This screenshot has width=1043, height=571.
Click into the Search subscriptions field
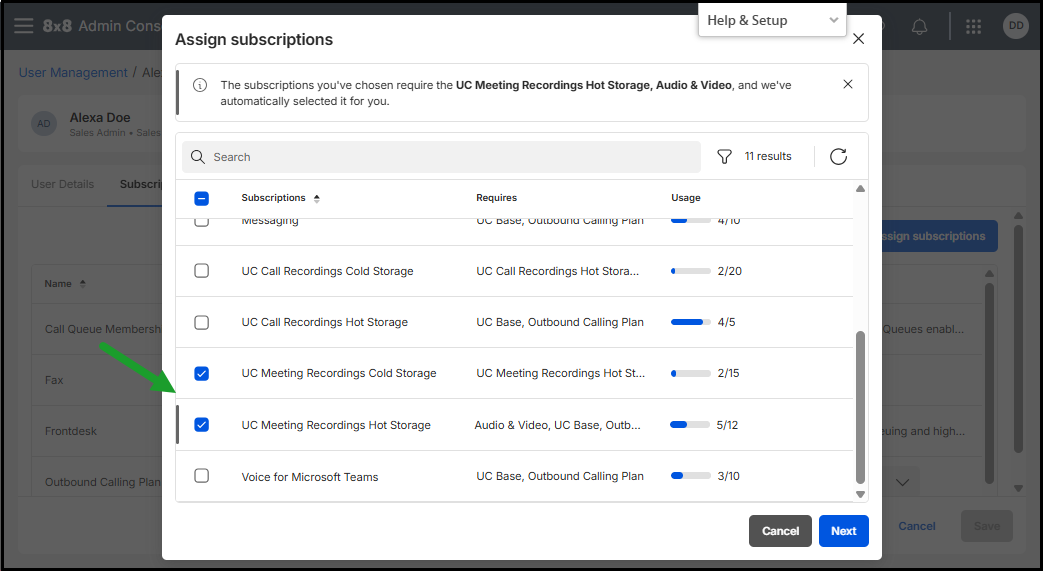point(441,156)
